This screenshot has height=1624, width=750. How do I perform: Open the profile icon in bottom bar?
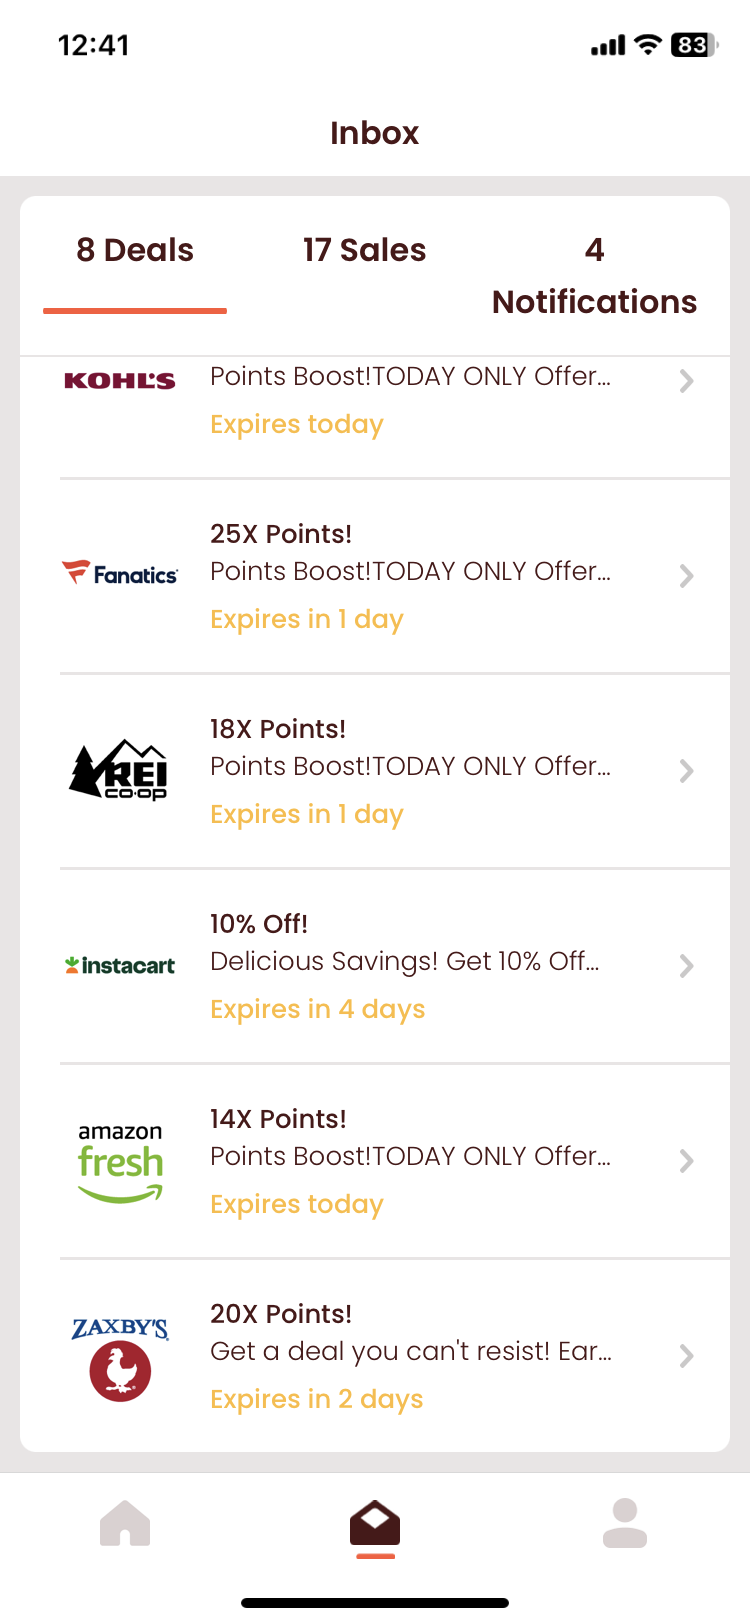[625, 1523]
